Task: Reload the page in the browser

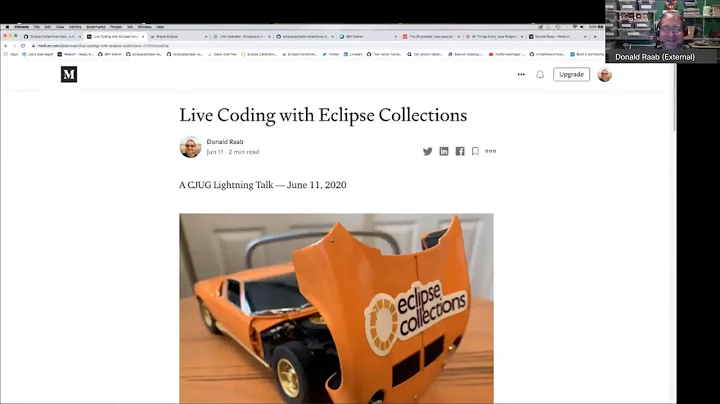Action: (23, 46)
